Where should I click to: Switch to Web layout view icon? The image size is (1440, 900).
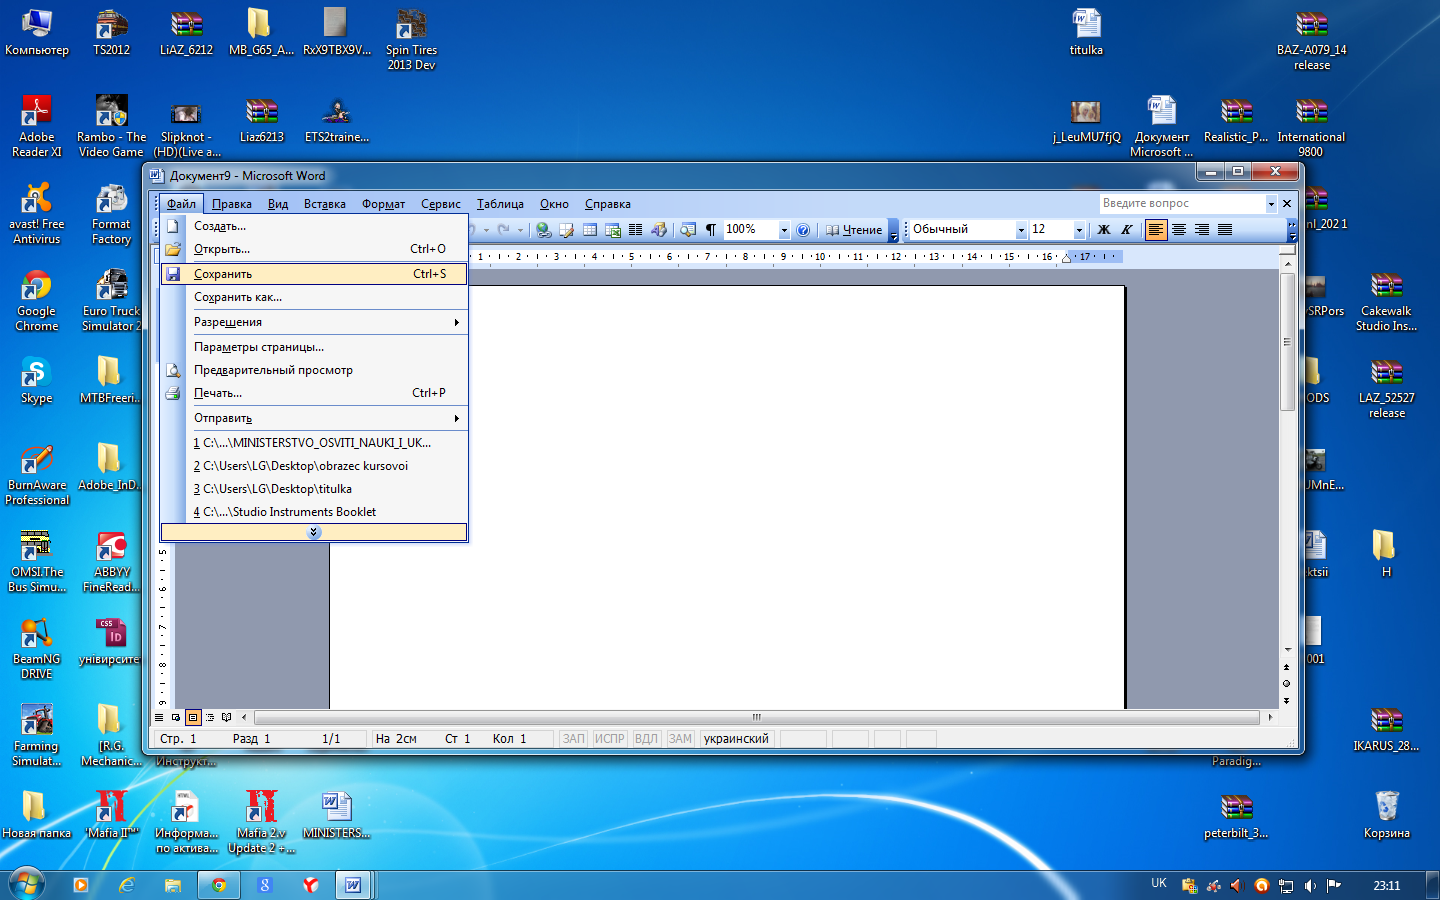(x=176, y=717)
